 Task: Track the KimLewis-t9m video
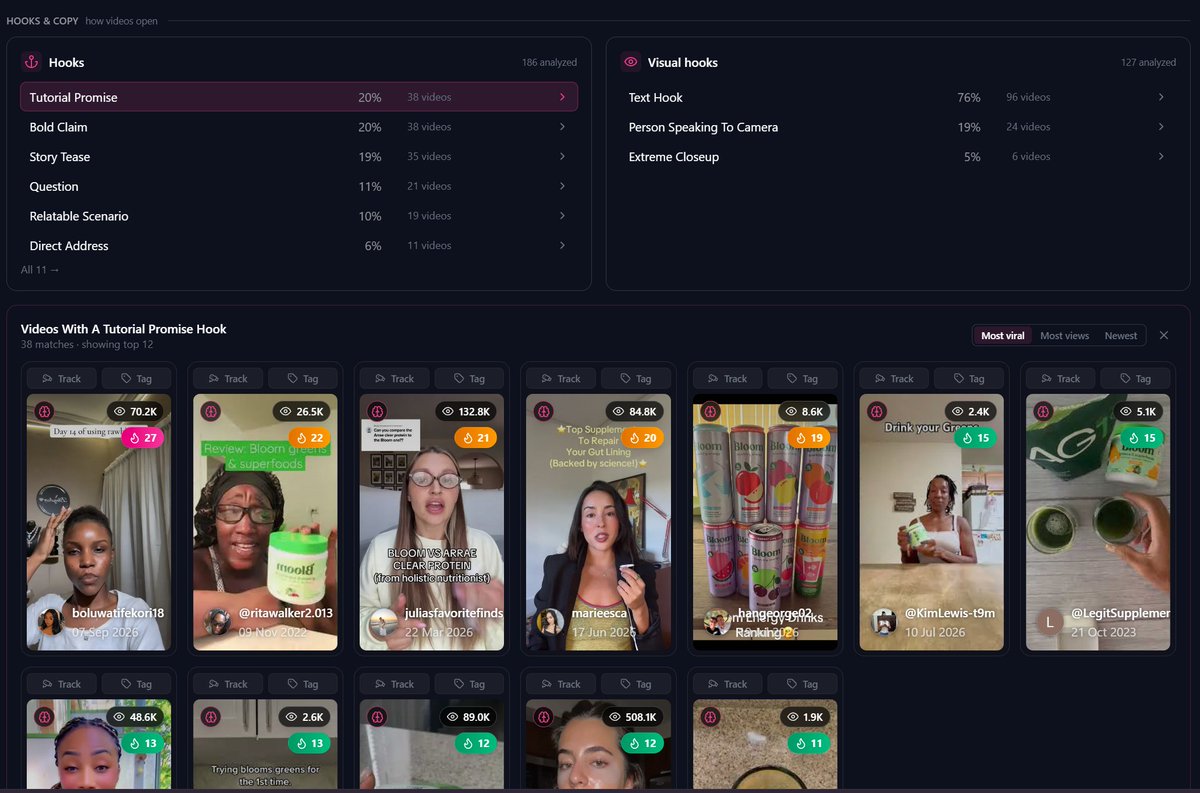894,378
